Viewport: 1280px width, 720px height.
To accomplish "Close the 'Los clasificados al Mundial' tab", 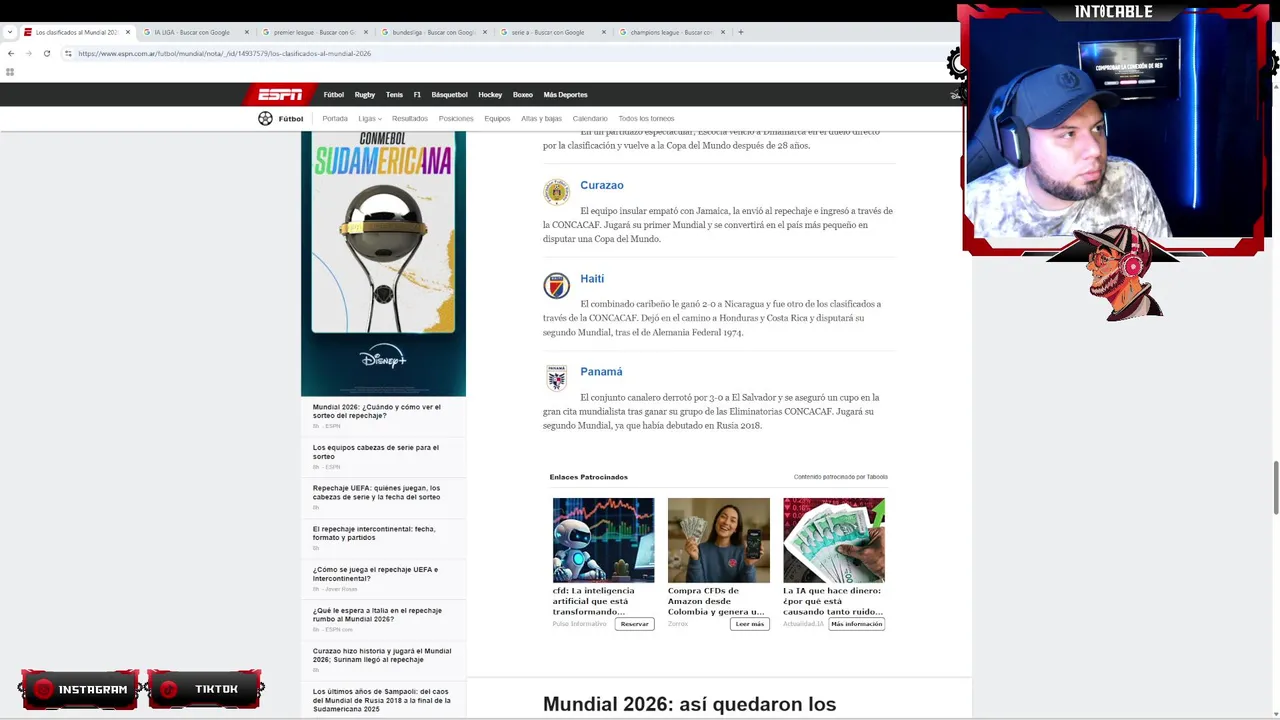I will (128, 32).
